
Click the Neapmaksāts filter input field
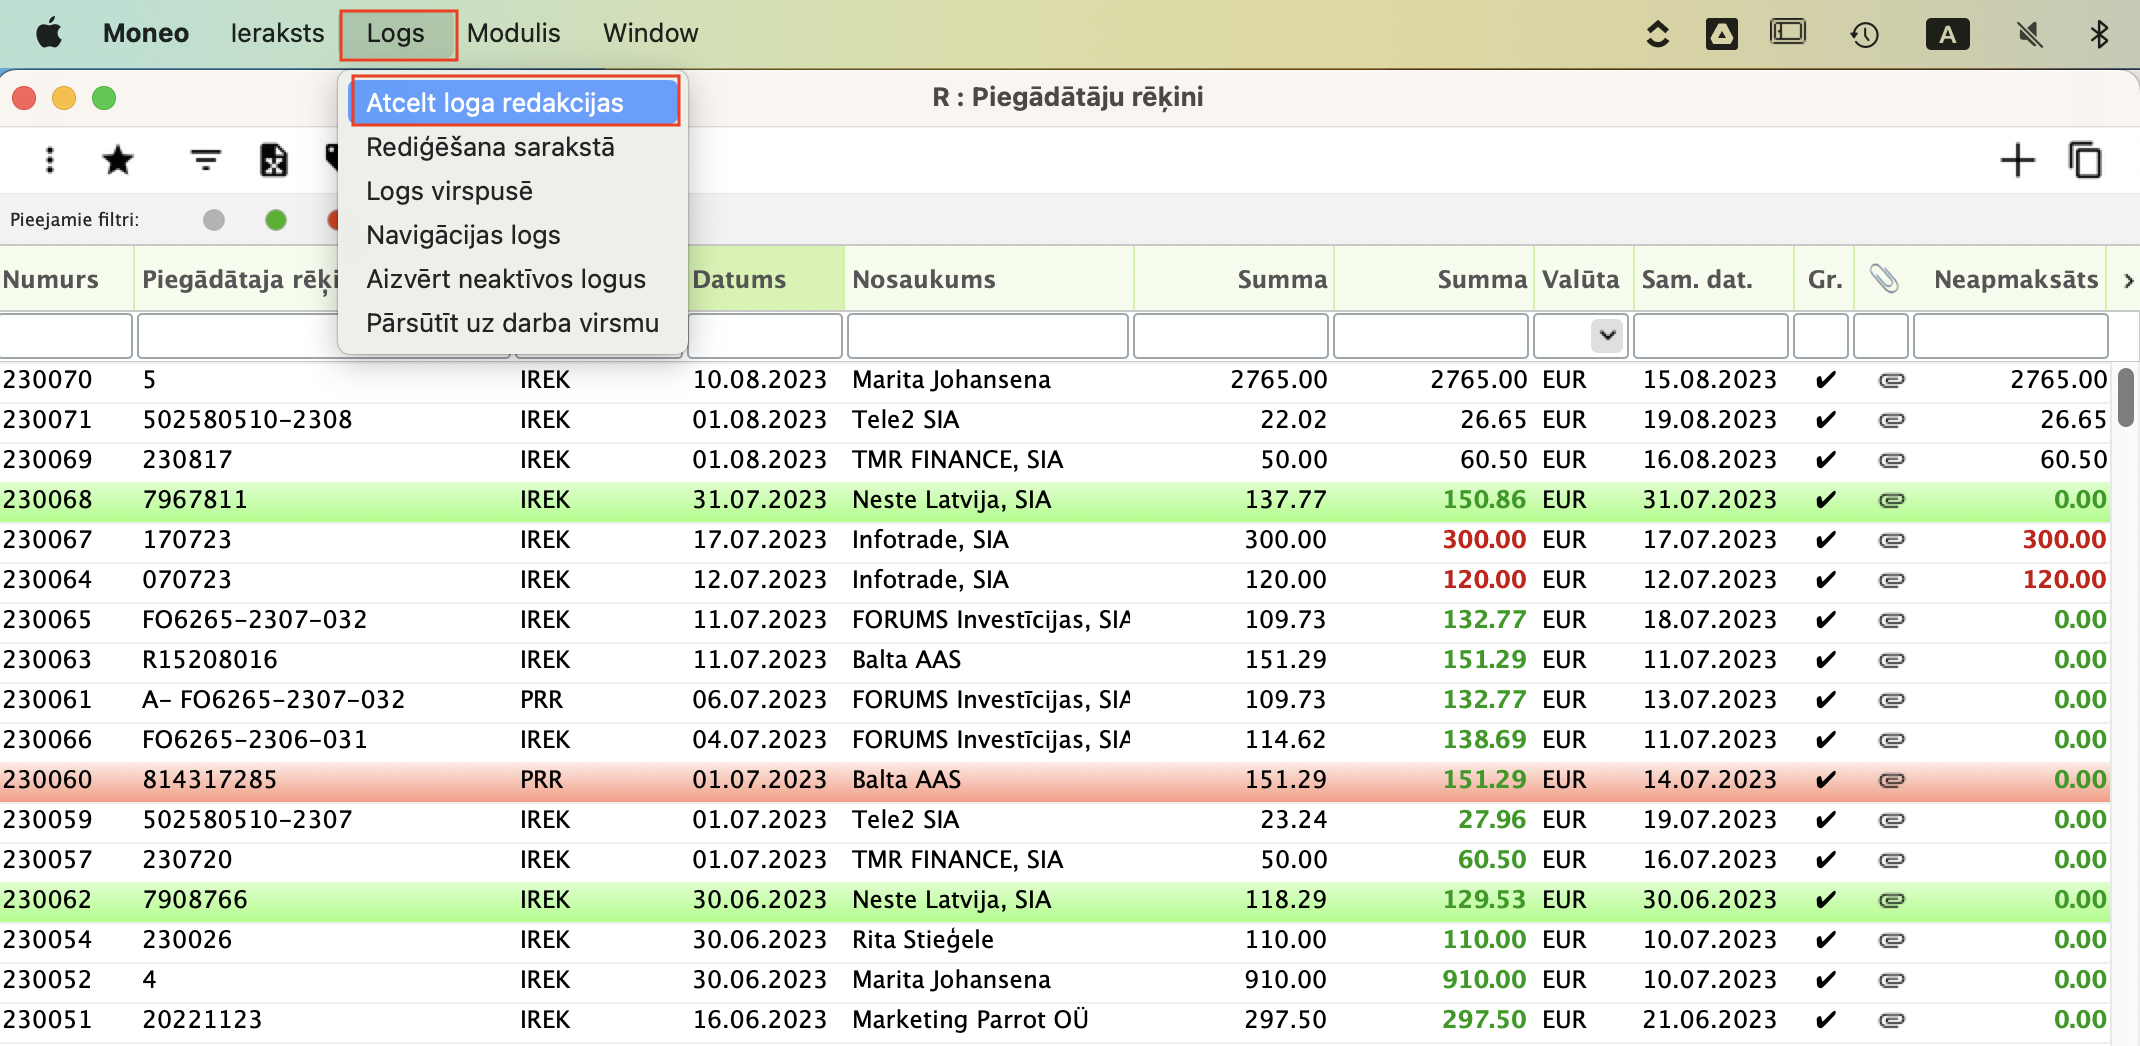2010,336
